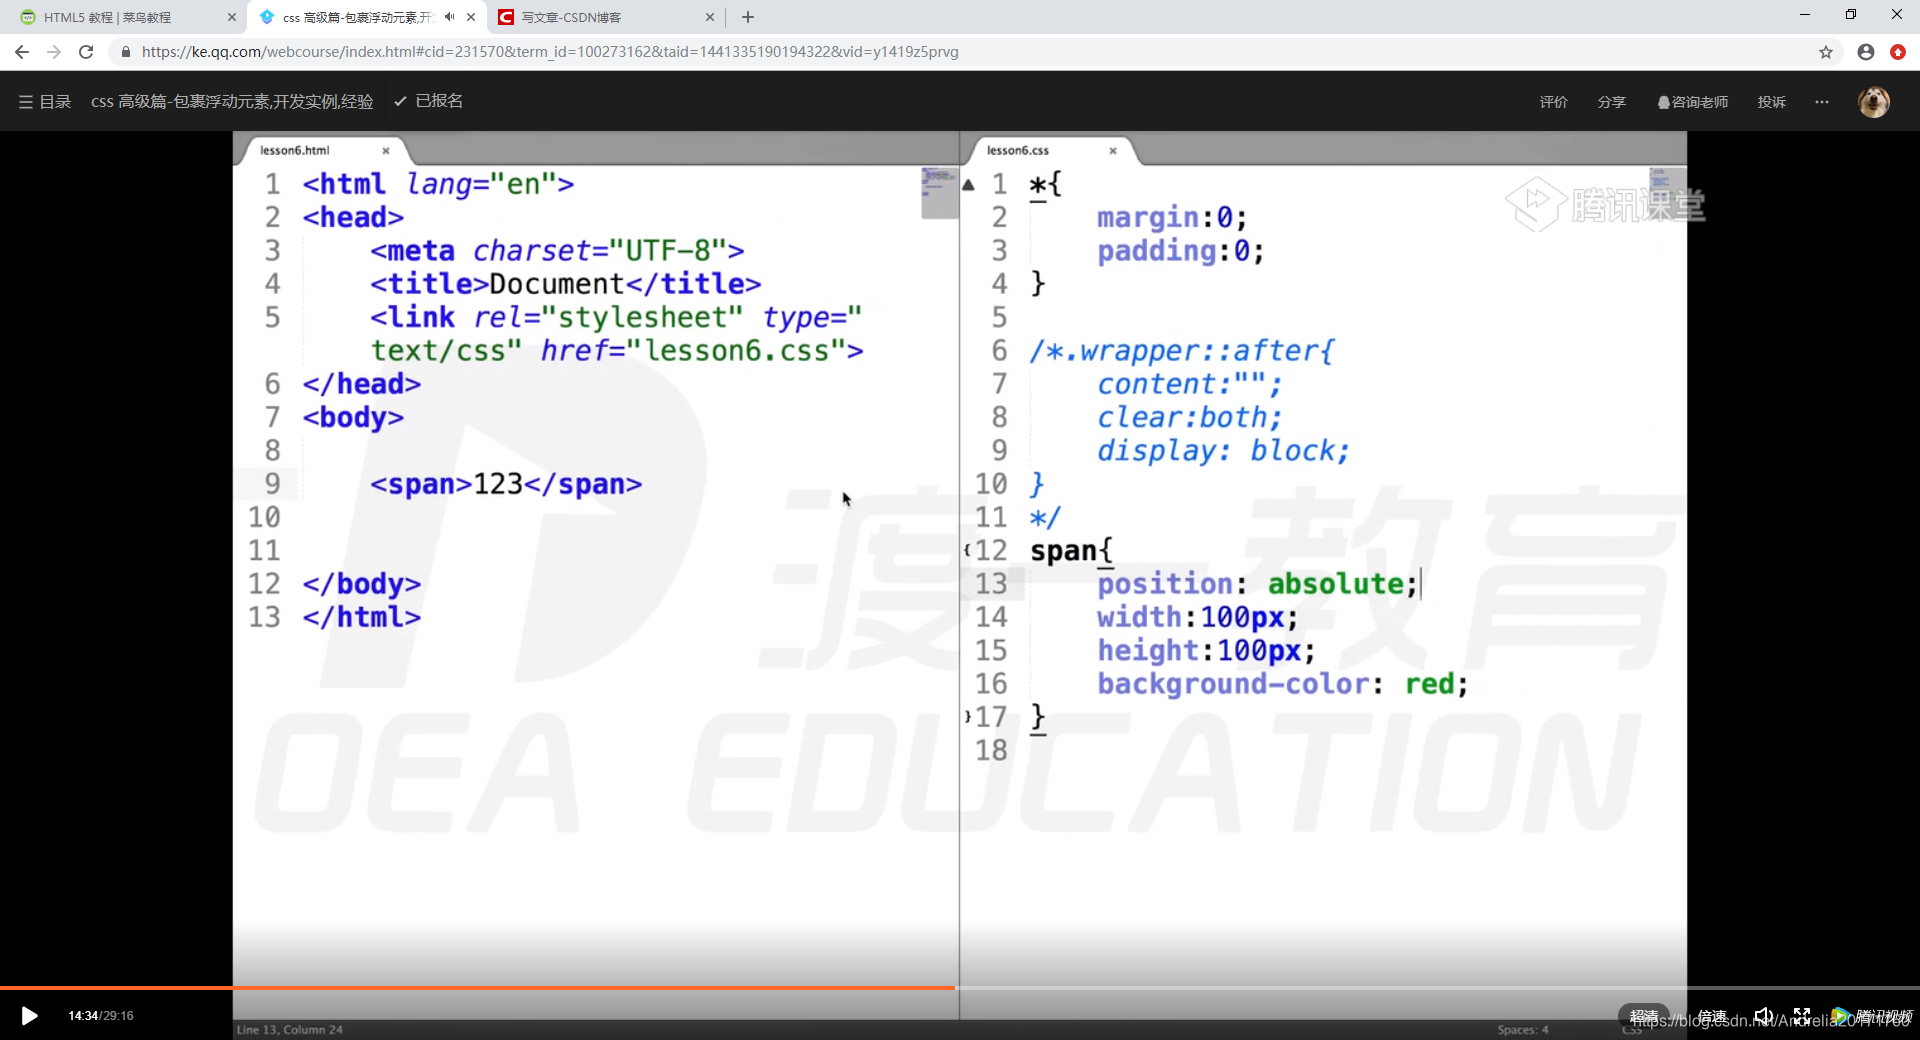Click the red browser update icon
The width and height of the screenshot is (1920, 1040).
point(1898,52)
